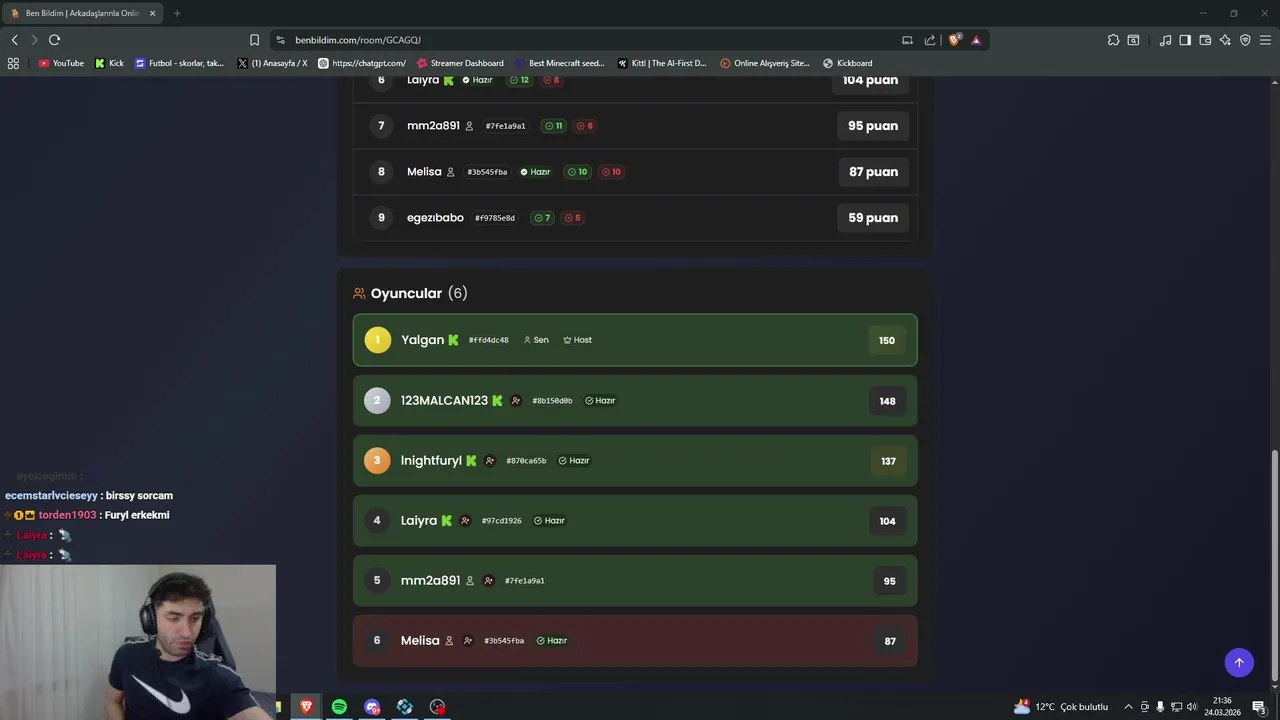Click the page vertical scrollbar thumb
The width and height of the screenshot is (1280, 720).
pos(1274,565)
